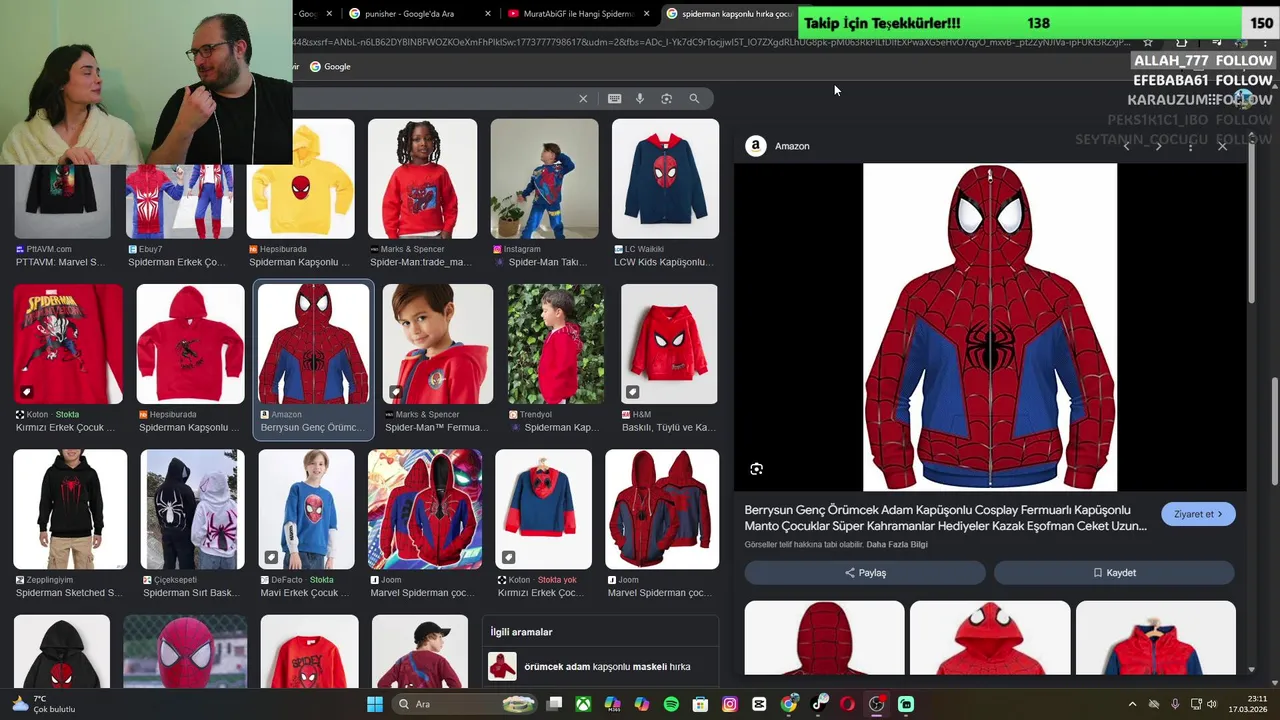This screenshot has height=720, width=1280.
Task: Open the Zepplingiyim black hoodie result
Action: 70,509
